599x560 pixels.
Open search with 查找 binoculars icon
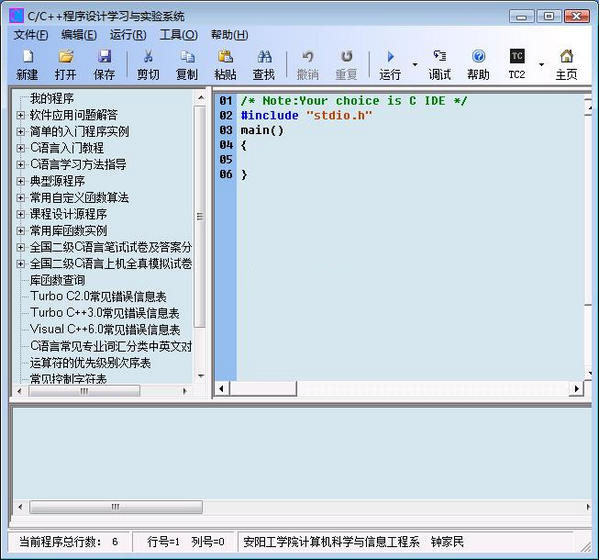[264, 57]
